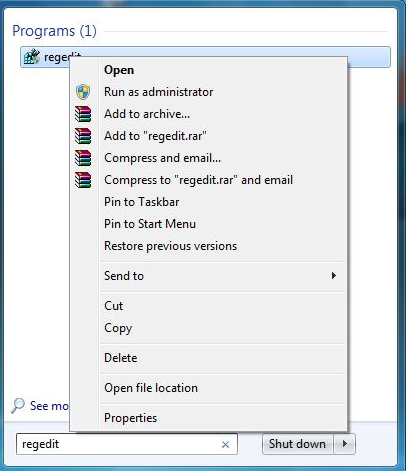
Task: Click the See more results link
Action: [49, 406]
